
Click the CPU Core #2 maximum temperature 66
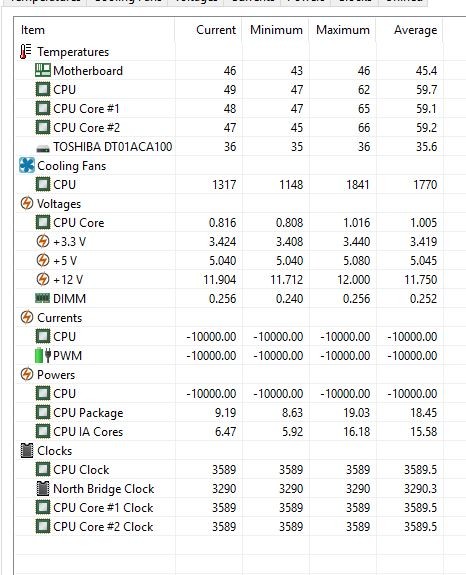click(364, 128)
